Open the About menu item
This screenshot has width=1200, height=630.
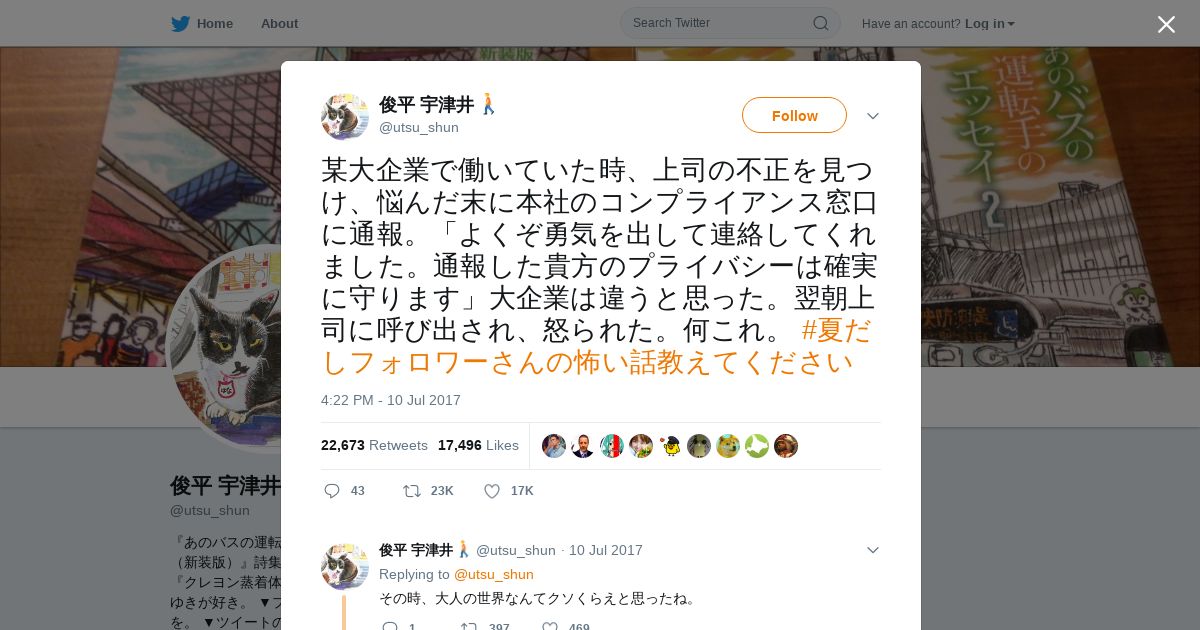[279, 24]
